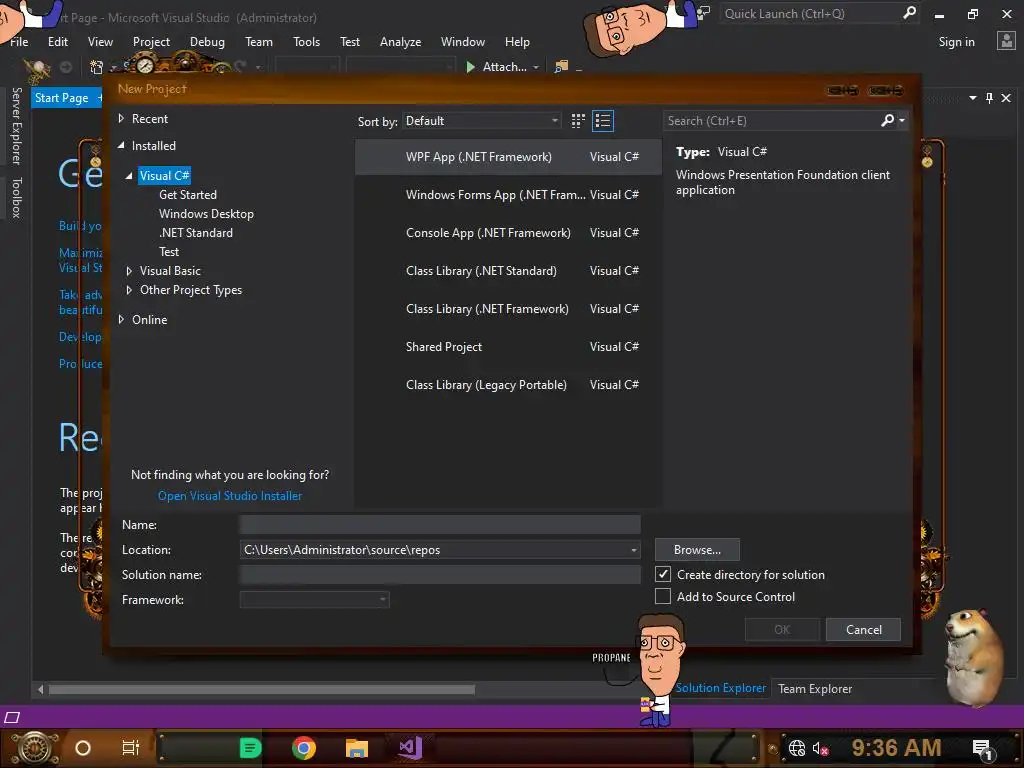Click the navigate forward toolbar icon
The image size is (1024, 768).
[x=66, y=67]
